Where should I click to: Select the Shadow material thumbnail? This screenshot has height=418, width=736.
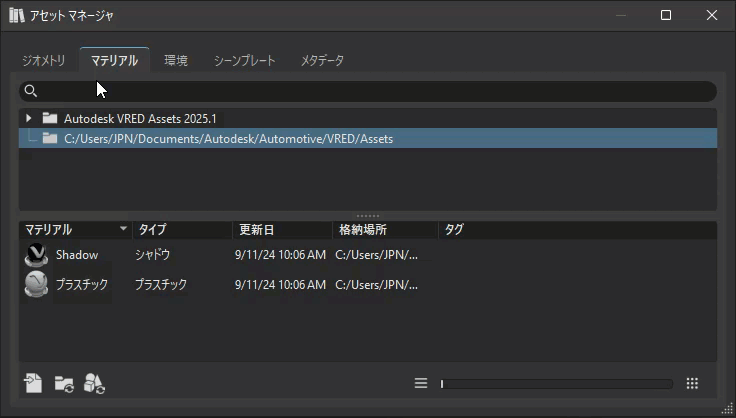coord(36,255)
